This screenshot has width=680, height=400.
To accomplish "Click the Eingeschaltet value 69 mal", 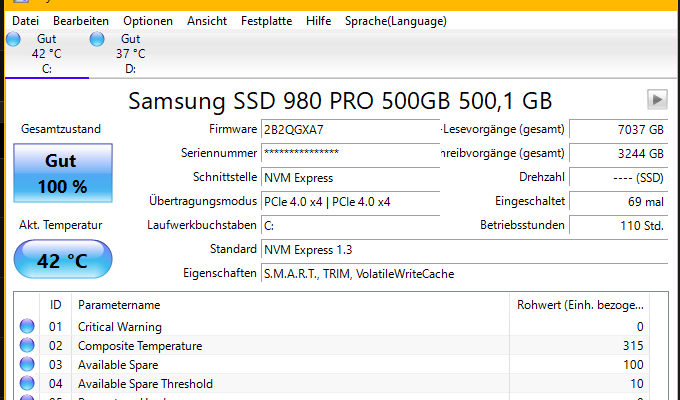I will tap(618, 201).
